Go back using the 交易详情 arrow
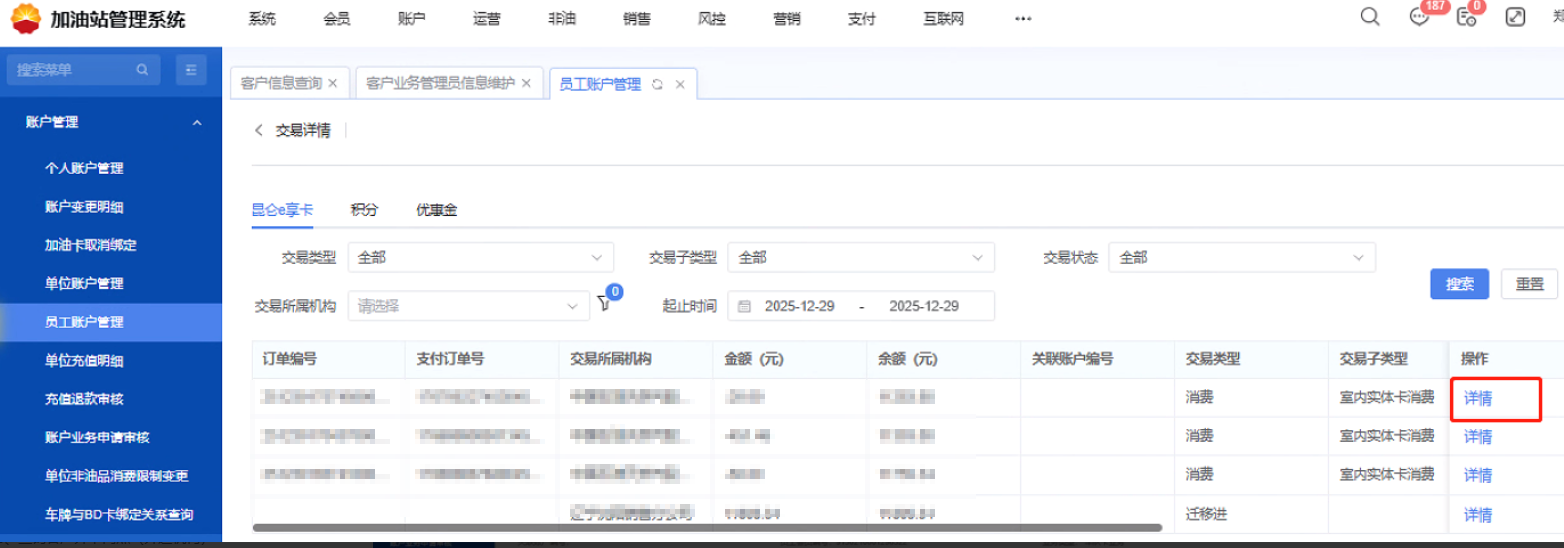This screenshot has height=548, width=1564. point(259,130)
